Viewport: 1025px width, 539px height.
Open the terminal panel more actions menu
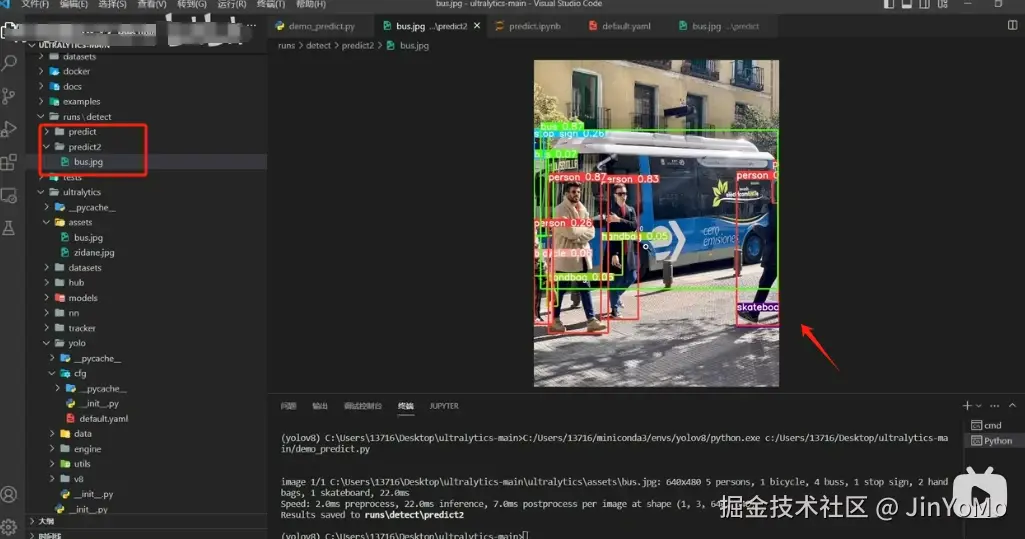coord(994,406)
